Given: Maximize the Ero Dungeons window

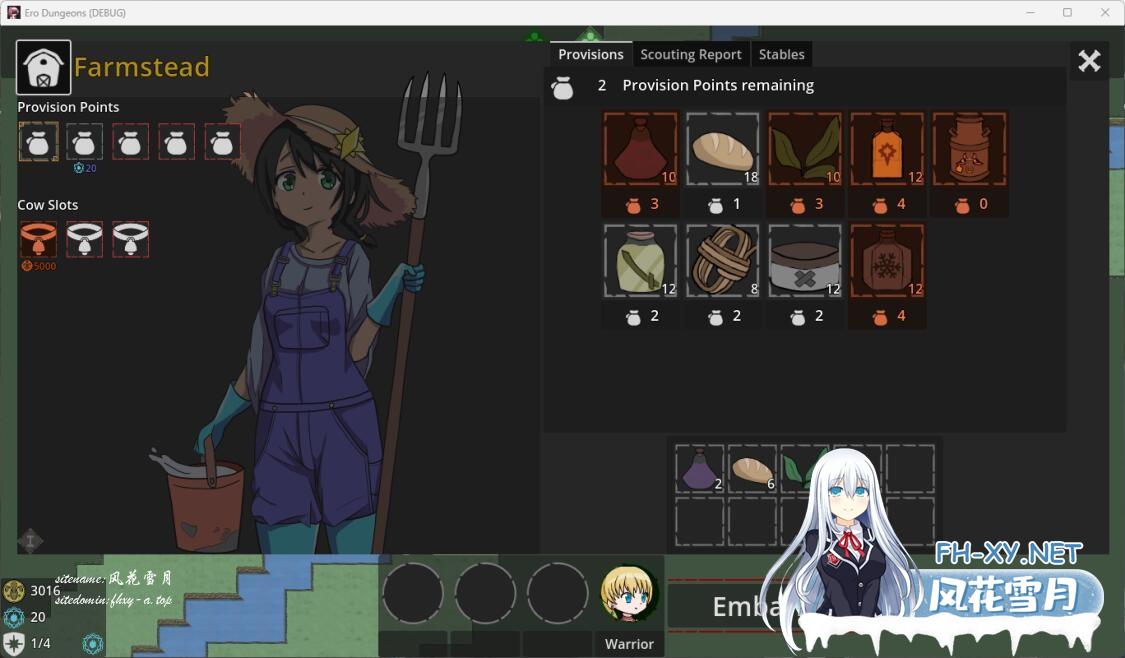Looking at the screenshot, I should point(1068,13).
